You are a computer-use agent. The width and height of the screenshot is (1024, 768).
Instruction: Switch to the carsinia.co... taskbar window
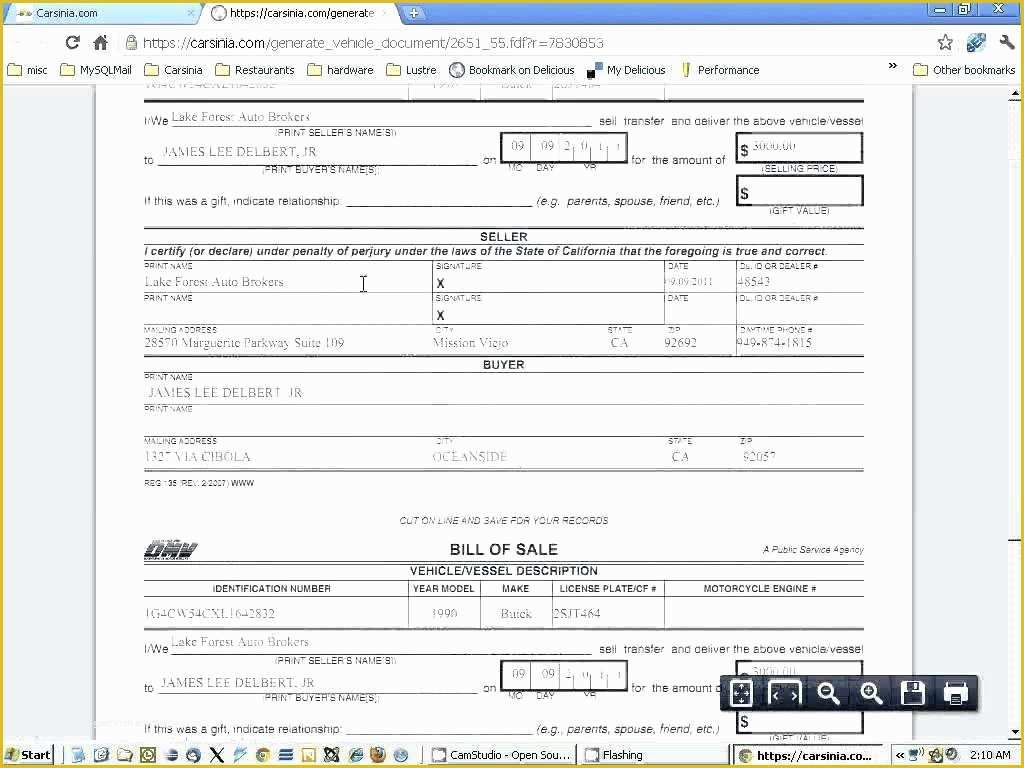tap(806, 755)
